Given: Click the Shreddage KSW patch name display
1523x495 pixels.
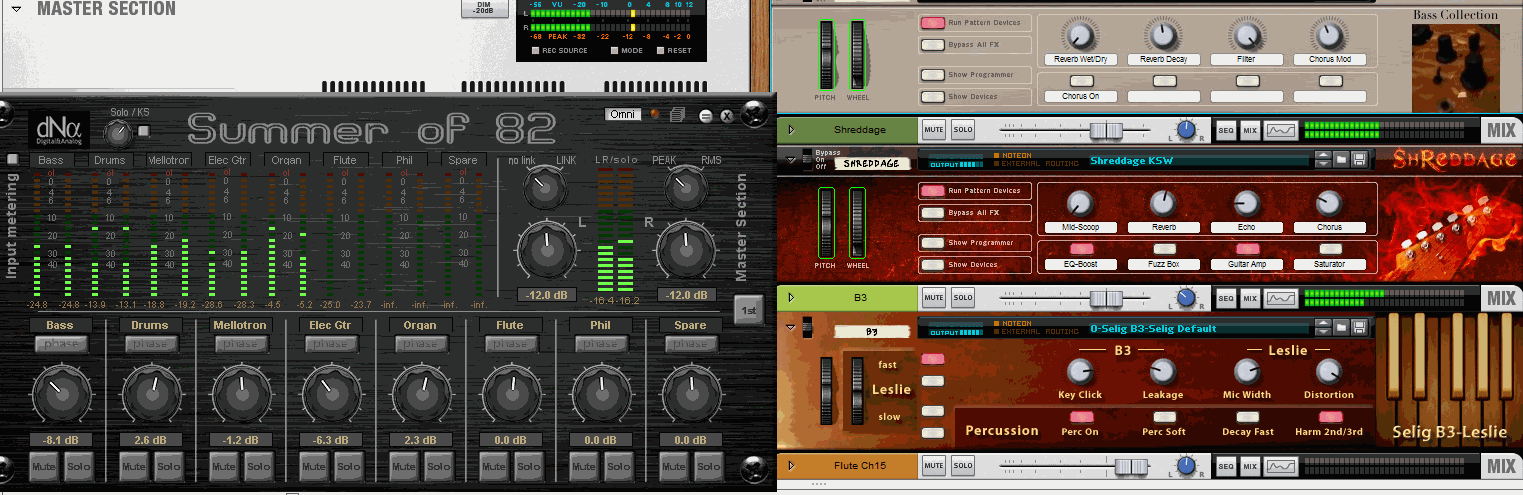Looking at the screenshot, I should pyautogui.click(x=1195, y=160).
